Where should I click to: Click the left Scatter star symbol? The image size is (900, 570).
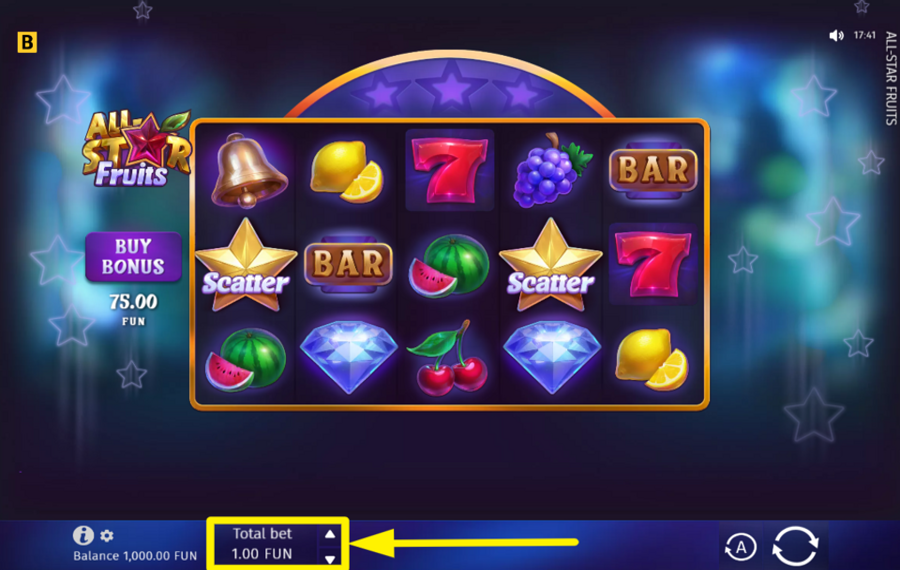246,265
